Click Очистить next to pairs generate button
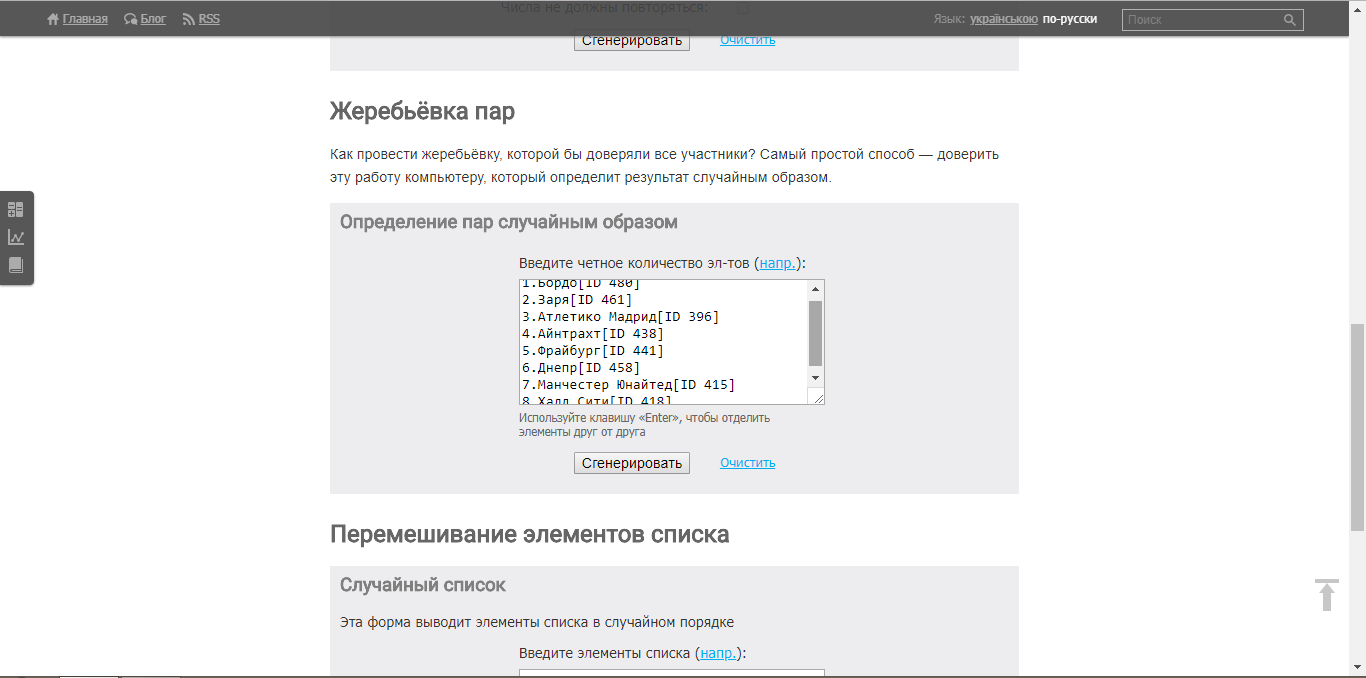Screen dimensions: 1366x678 [747, 463]
